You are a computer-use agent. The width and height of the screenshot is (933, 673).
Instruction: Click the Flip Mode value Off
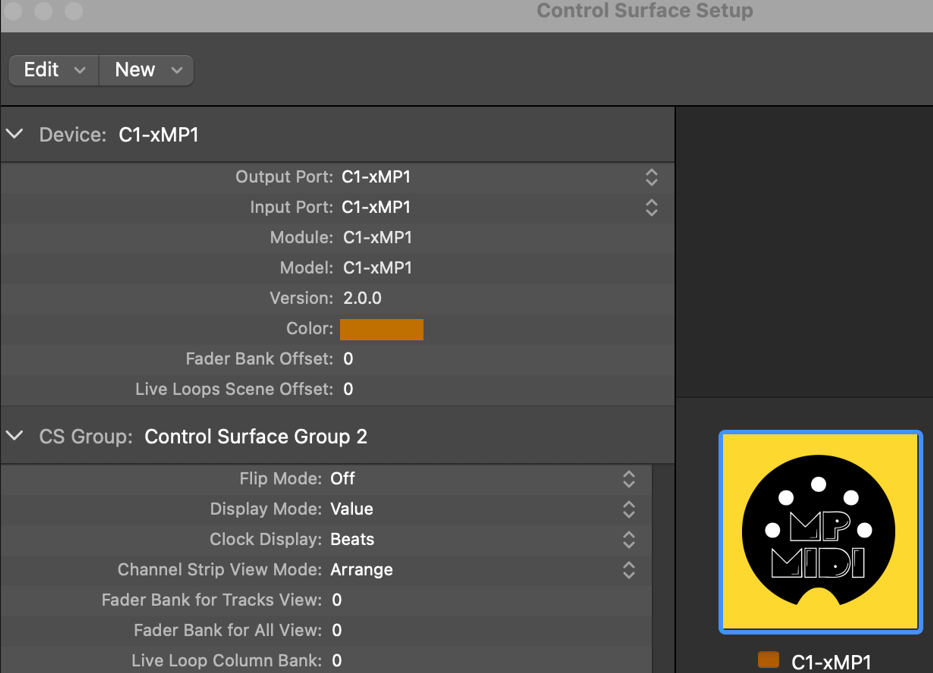point(343,478)
